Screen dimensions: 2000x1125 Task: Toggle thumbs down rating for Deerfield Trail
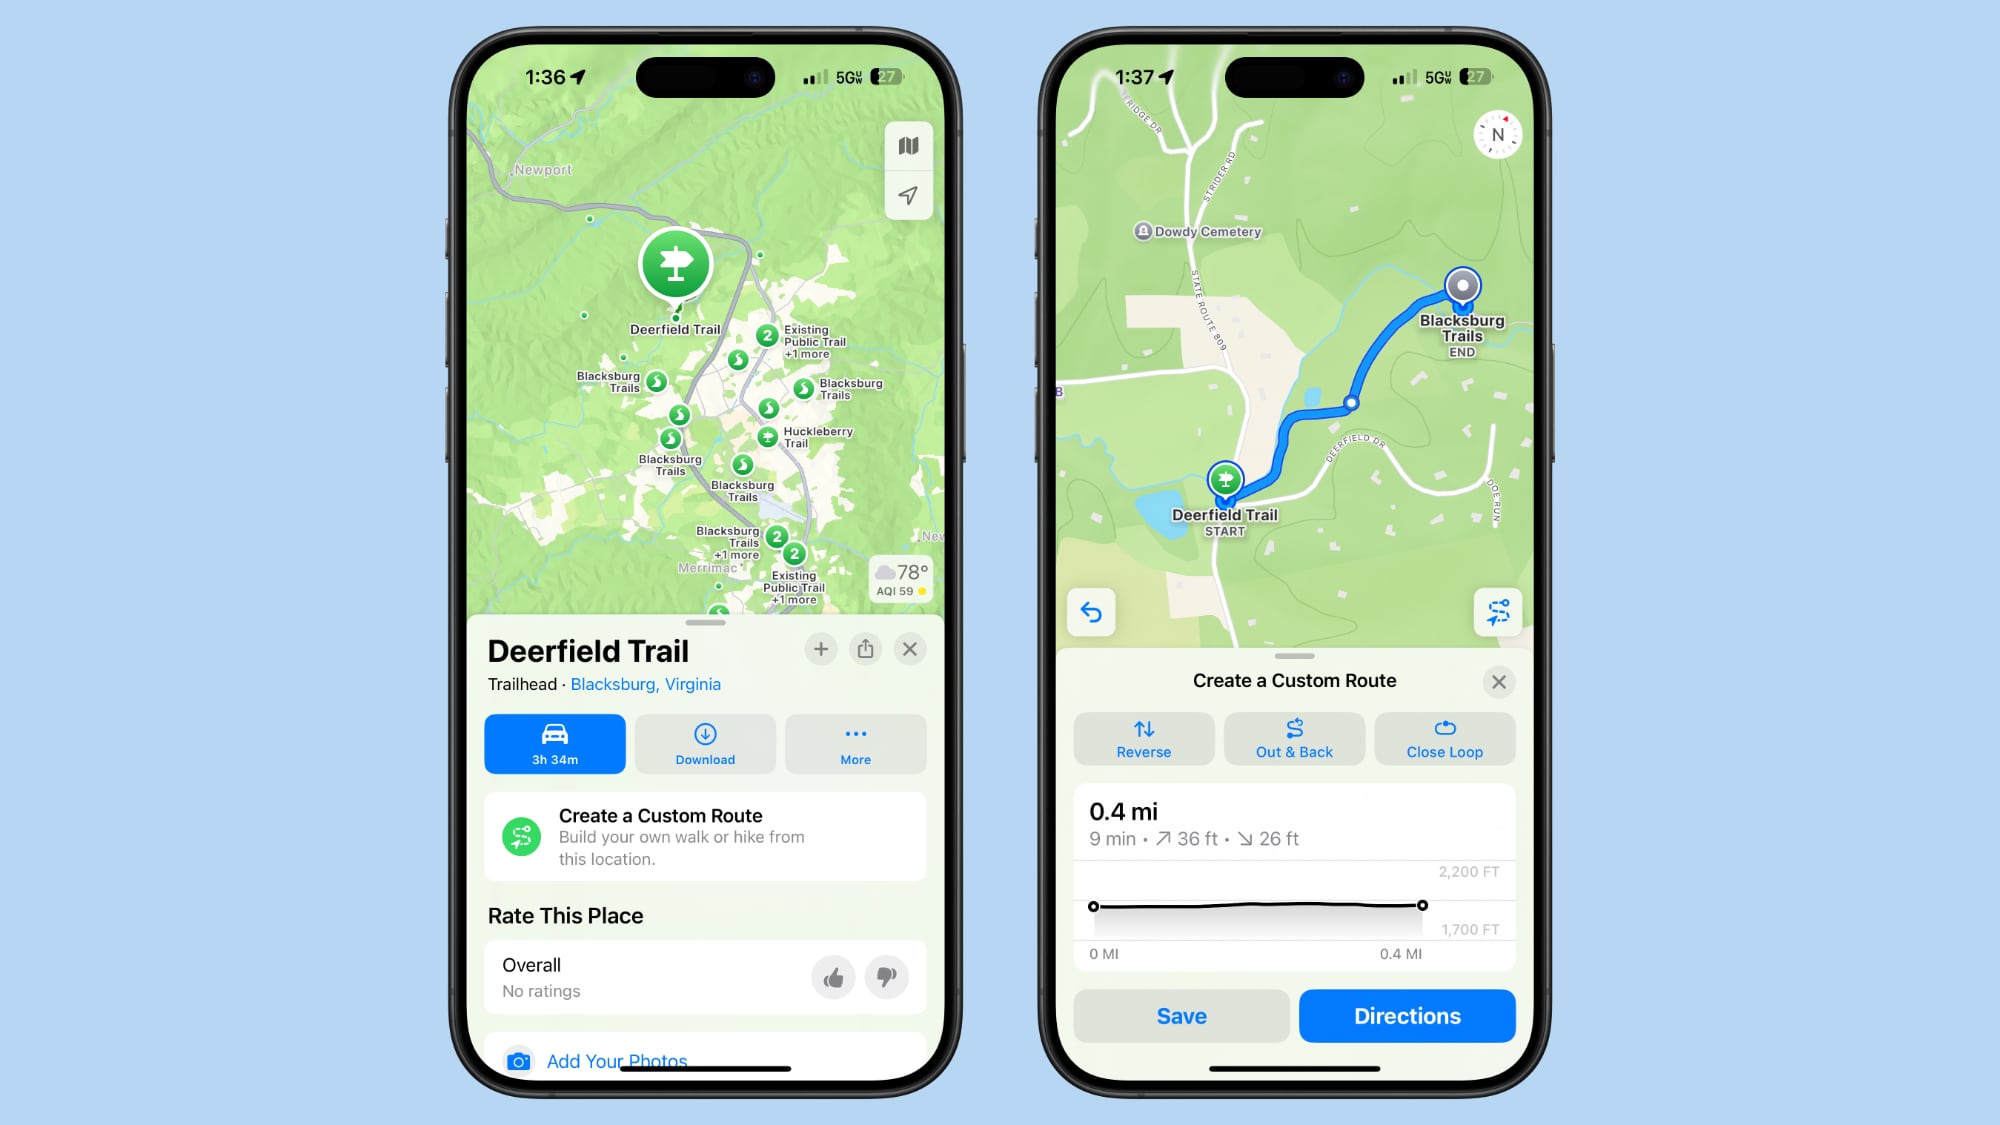886,977
